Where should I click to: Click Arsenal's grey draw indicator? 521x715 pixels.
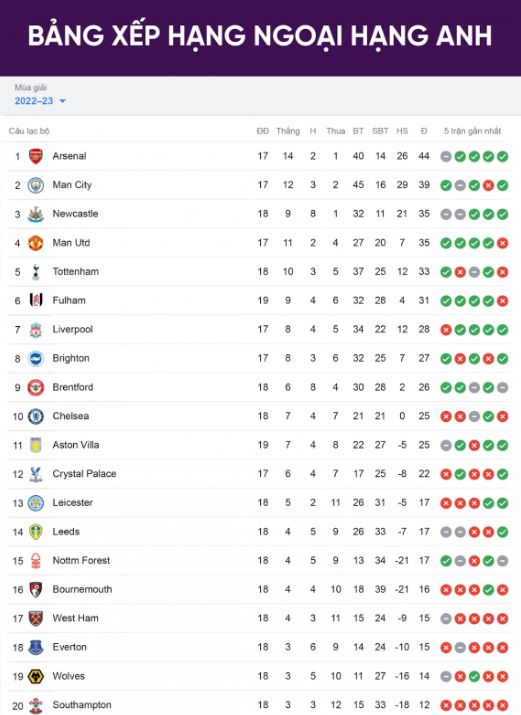[446, 156]
